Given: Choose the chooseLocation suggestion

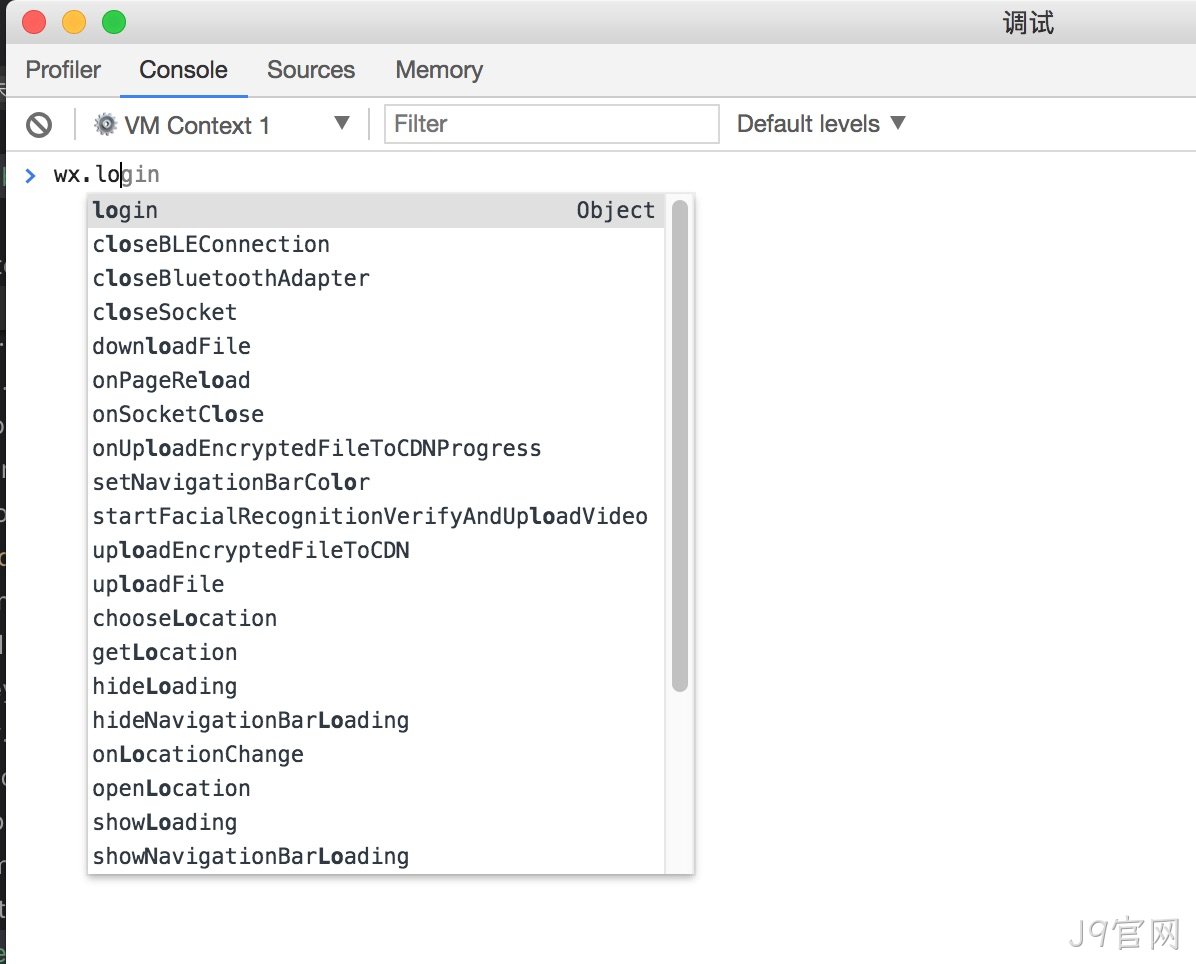Looking at the screenshot, I should point(375,619).
